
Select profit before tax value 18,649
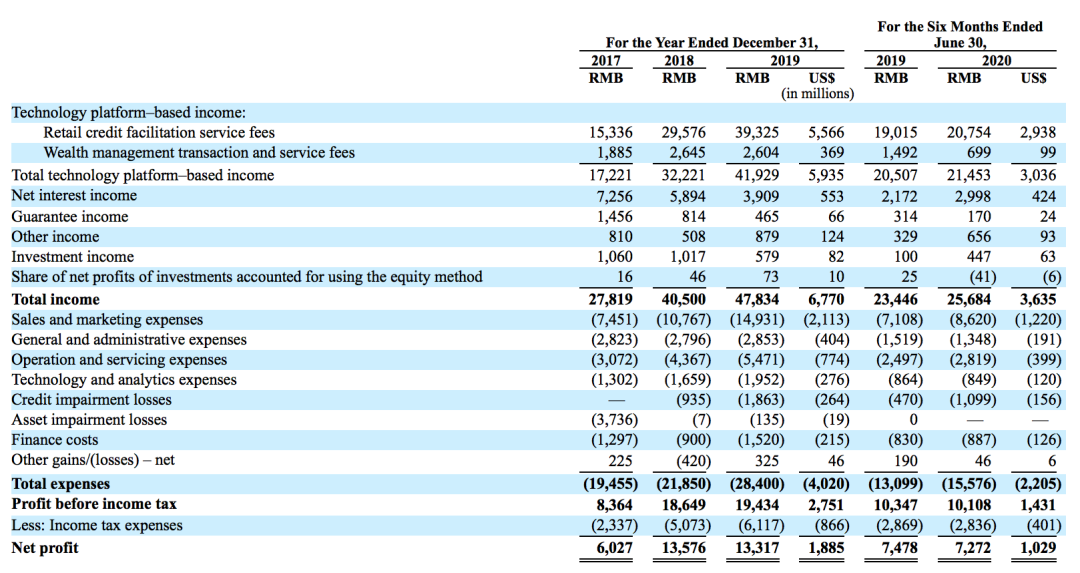point(683,503)
